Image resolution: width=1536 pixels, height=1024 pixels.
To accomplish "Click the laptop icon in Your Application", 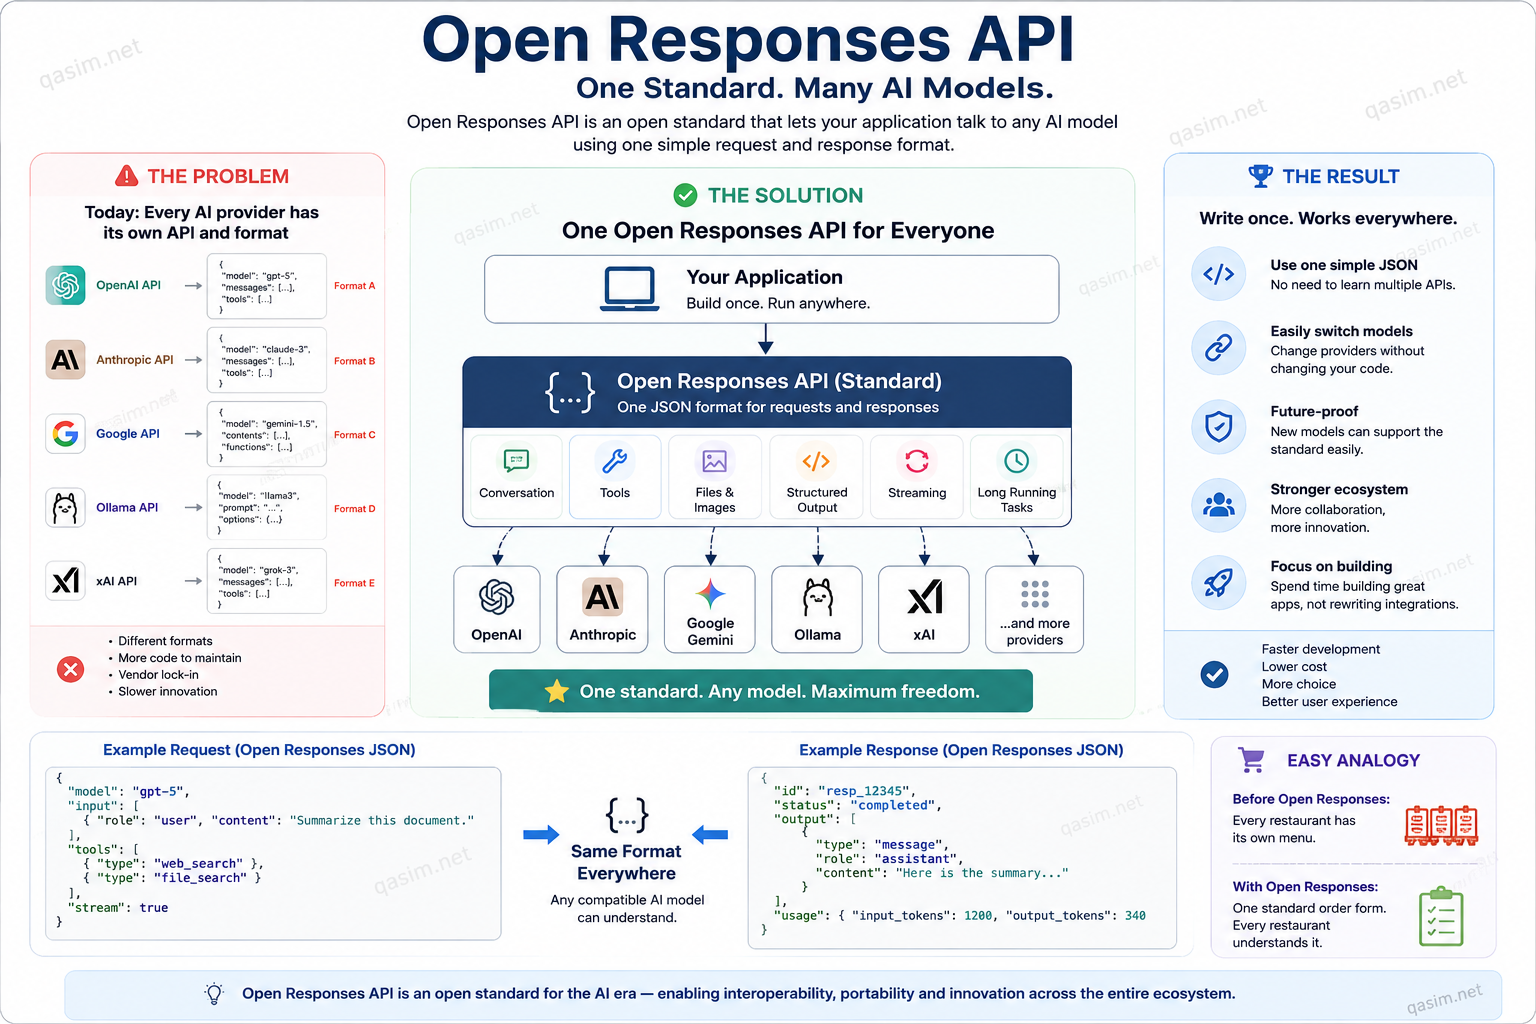I will tap(630, 289).
